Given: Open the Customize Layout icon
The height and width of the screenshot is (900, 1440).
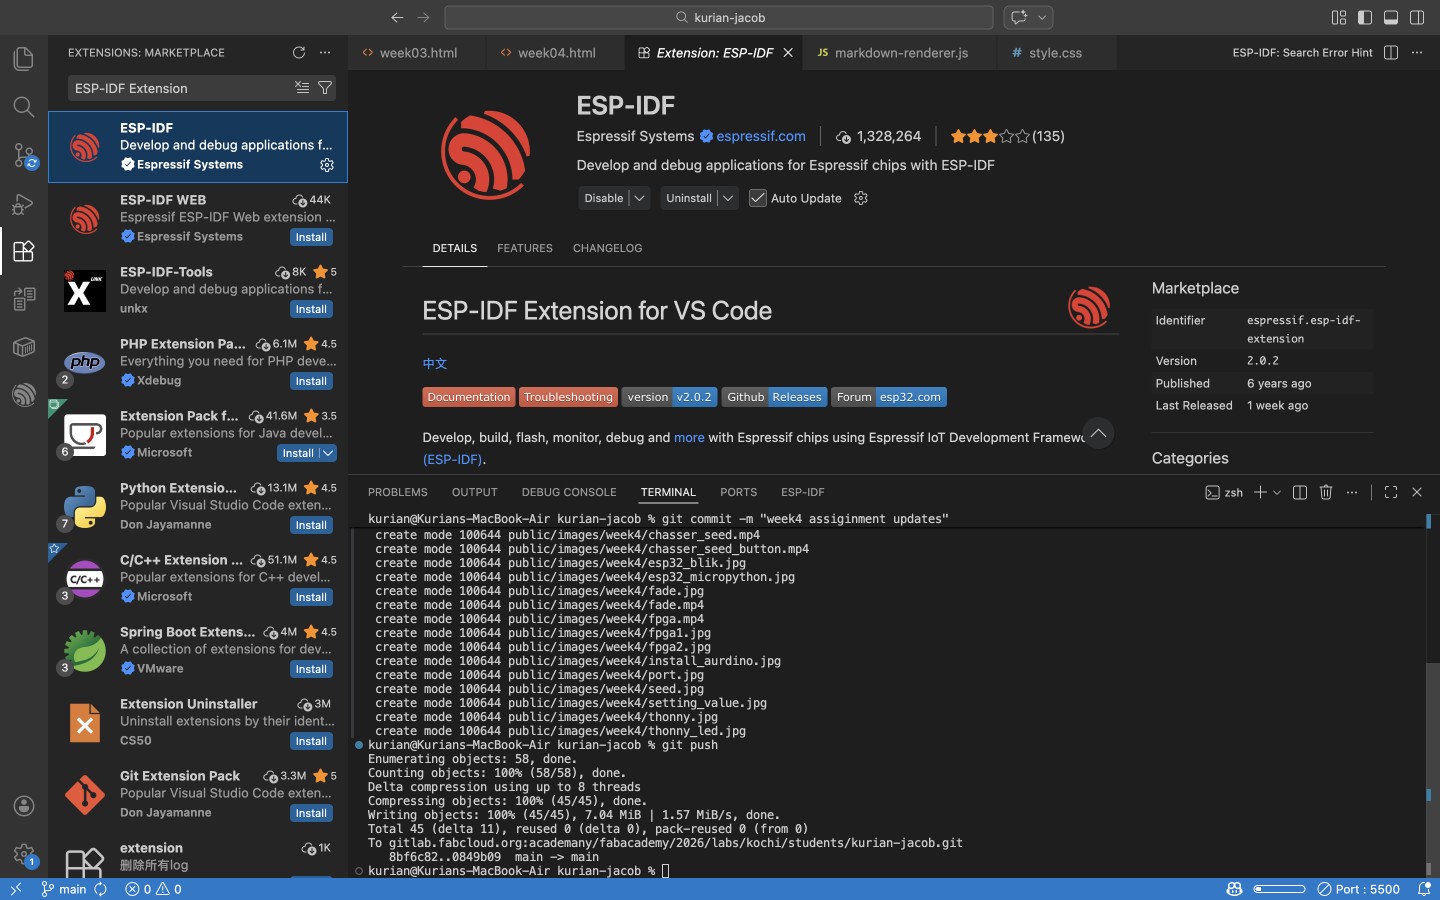Looking at the screenshot, I should point(1339,17).
